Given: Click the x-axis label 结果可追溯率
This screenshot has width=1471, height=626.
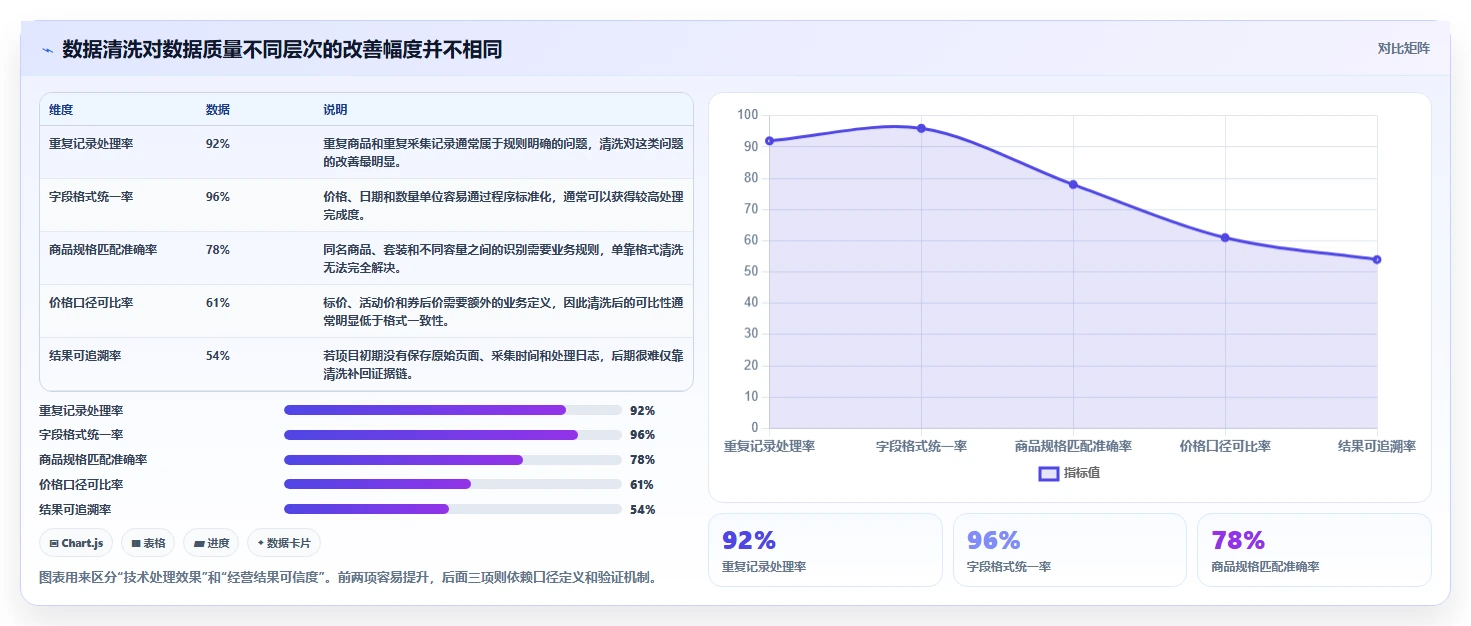Looking at the screenshot, I should (x=1377, y=446).
